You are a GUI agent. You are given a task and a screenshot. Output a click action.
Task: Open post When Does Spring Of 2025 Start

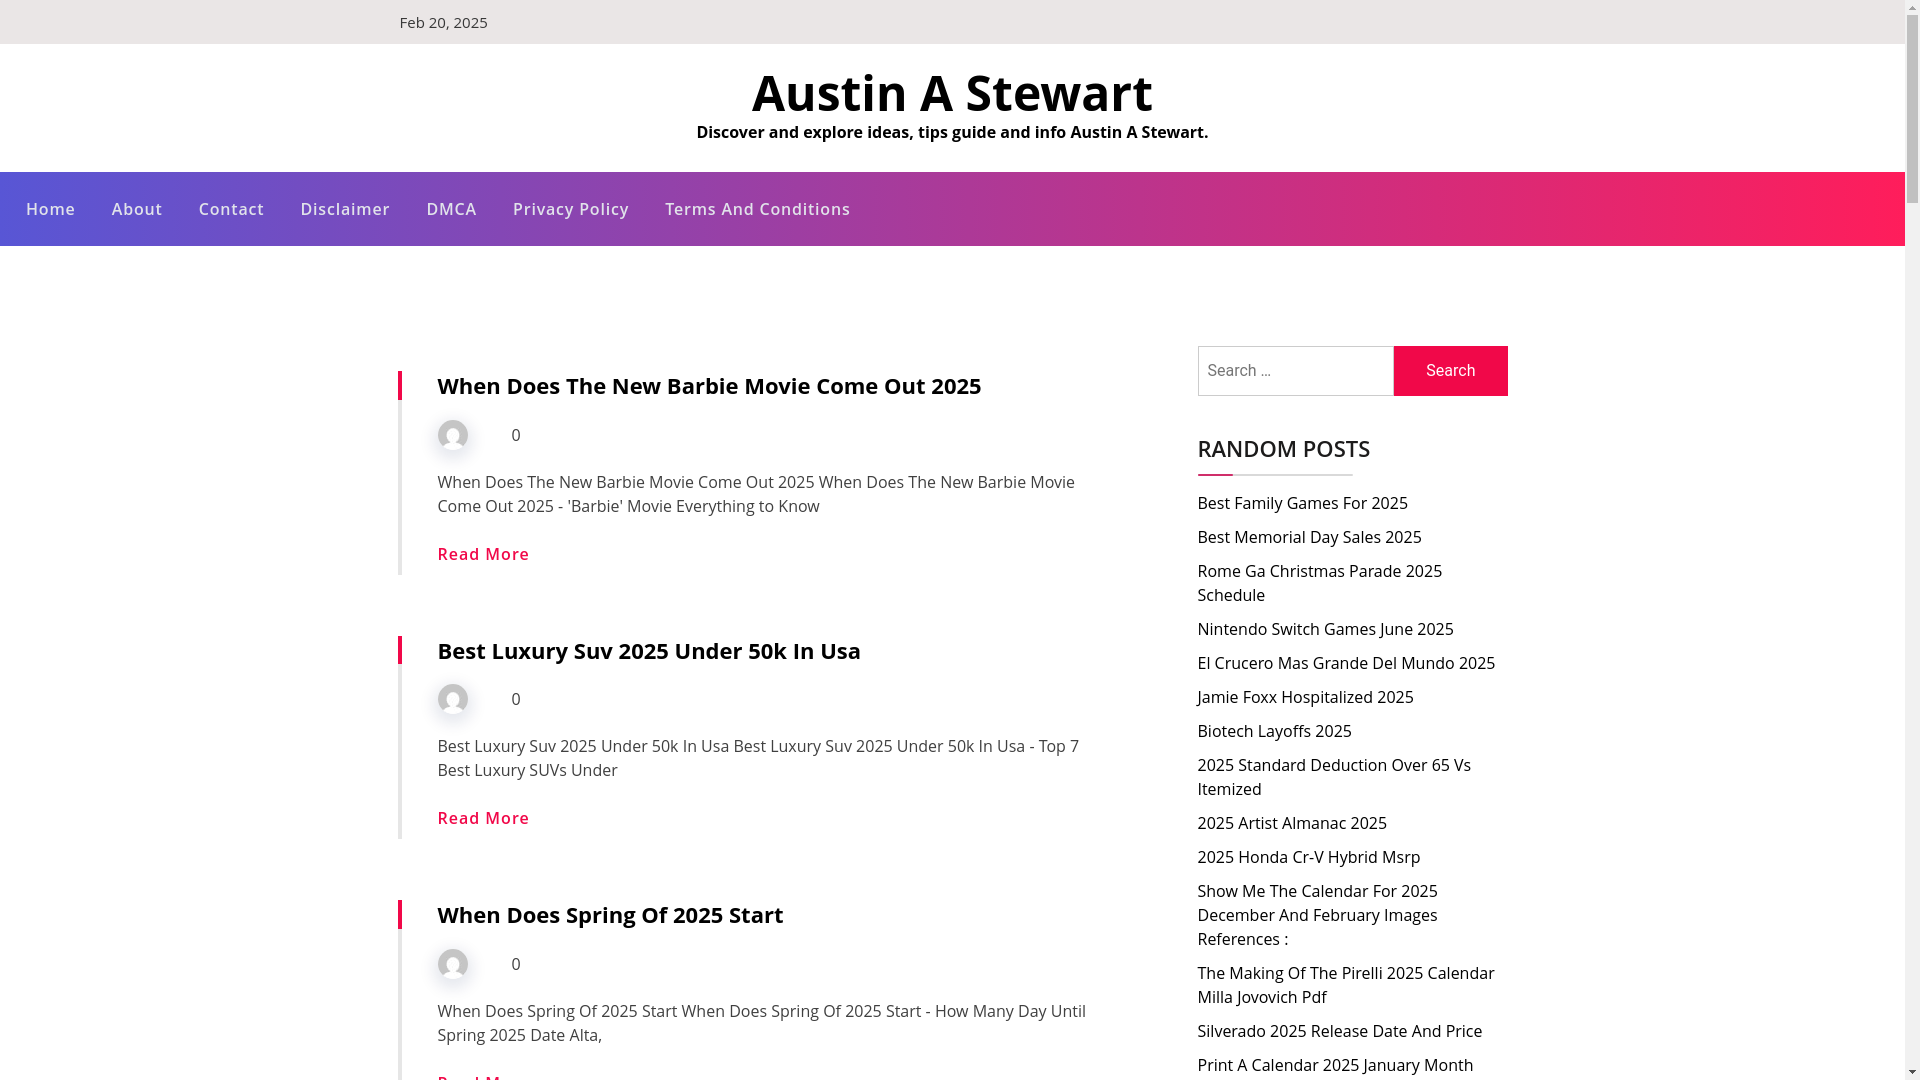pyautogui.click(x=610, y=915)
